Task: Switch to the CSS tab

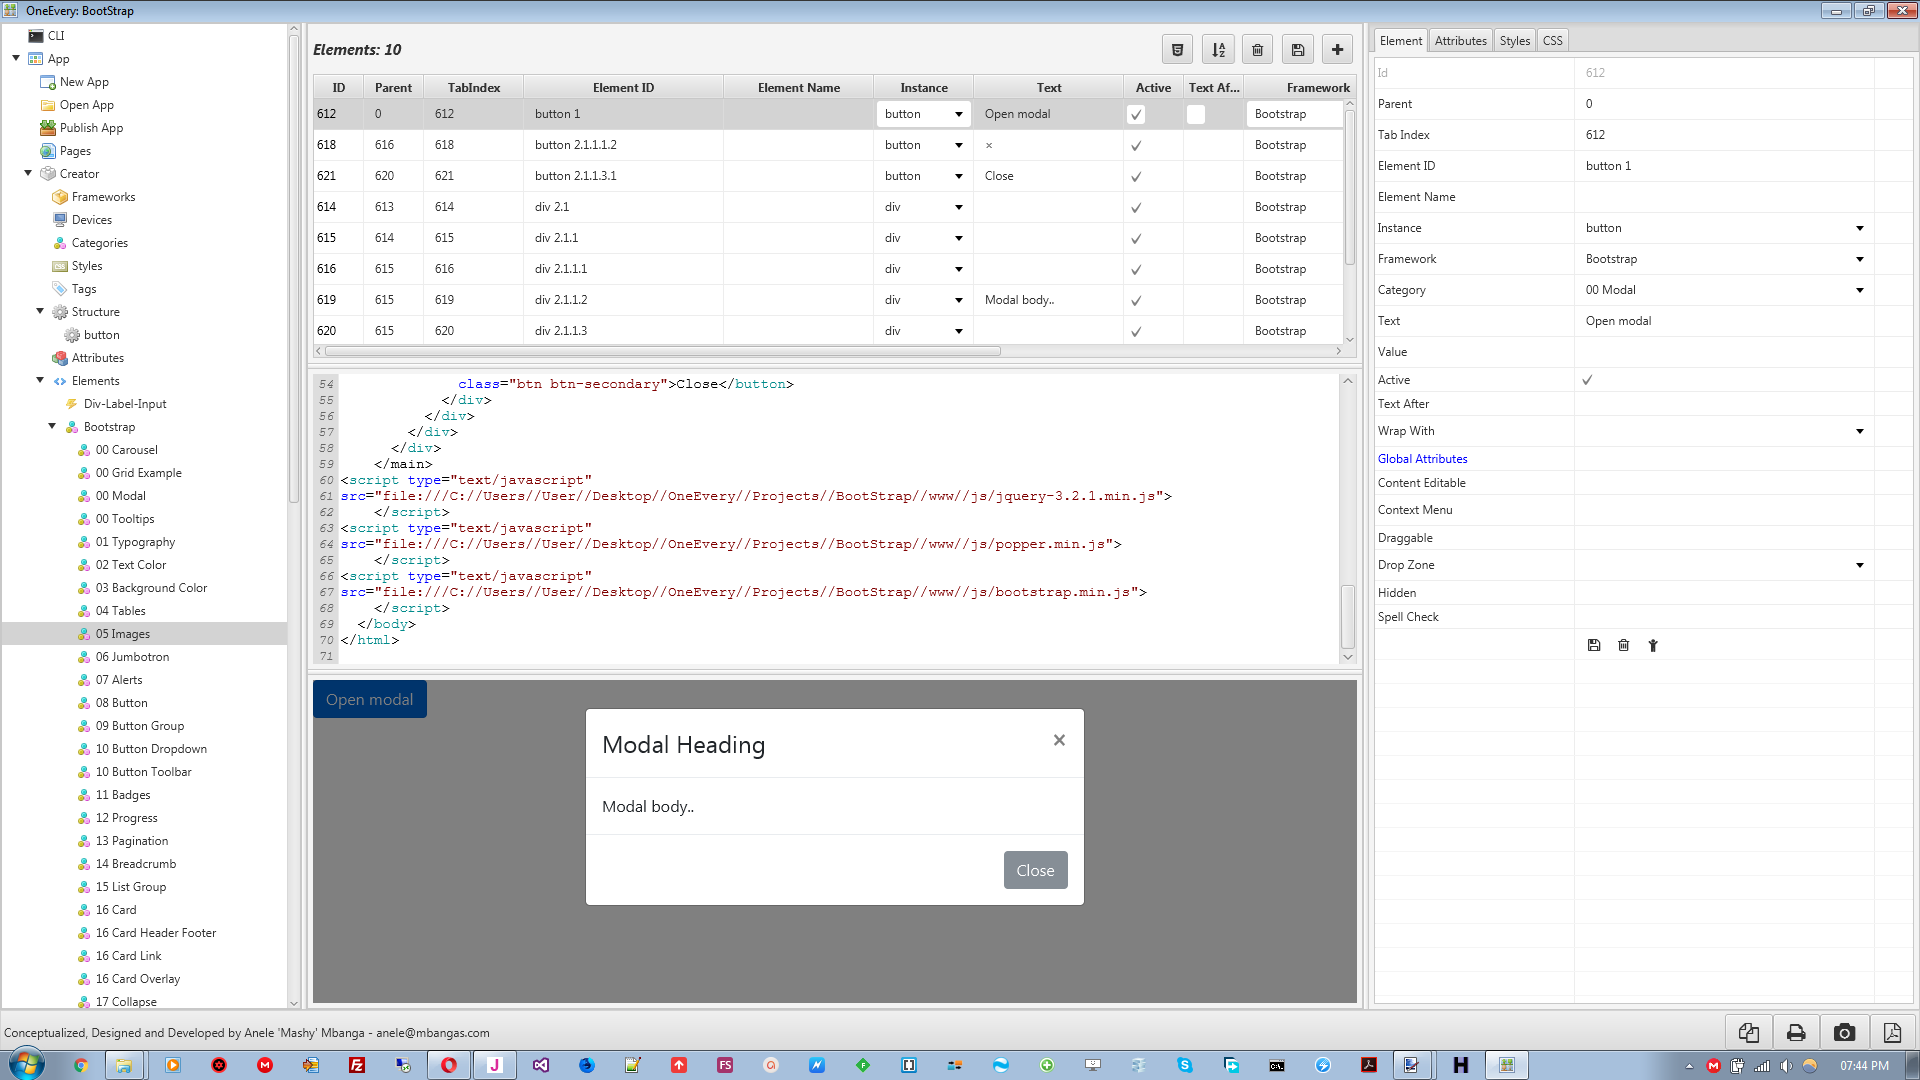Action: click(1552, 41)
